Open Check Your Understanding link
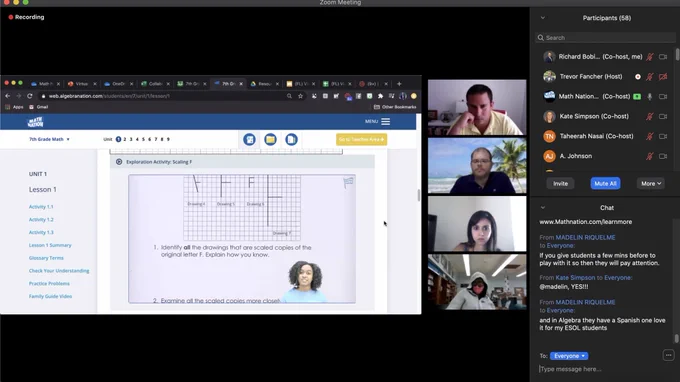Screen dimensions: 680x382 59,271
